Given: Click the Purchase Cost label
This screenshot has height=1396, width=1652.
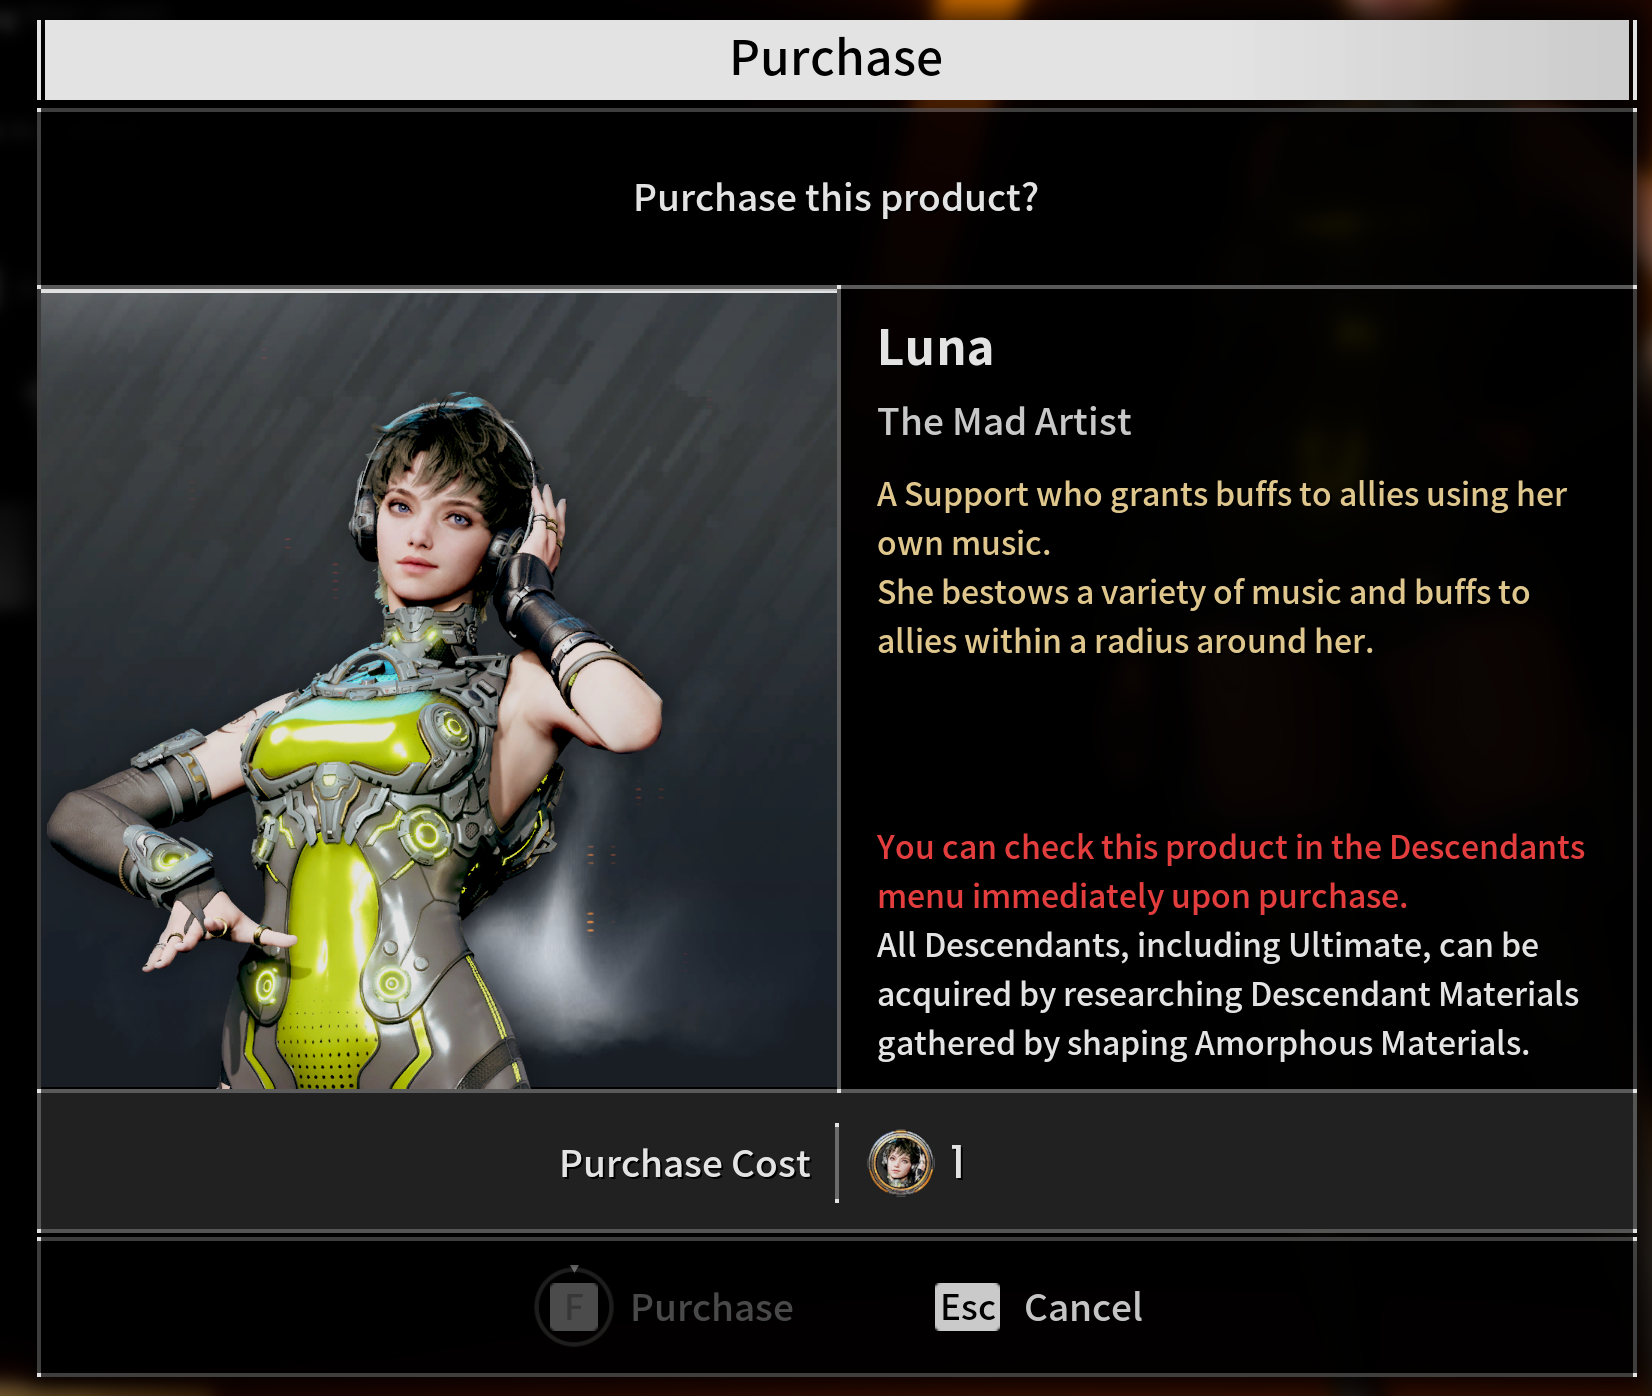Looking at the screenshot, I should pyautogui.click(x=685, y=1163).
